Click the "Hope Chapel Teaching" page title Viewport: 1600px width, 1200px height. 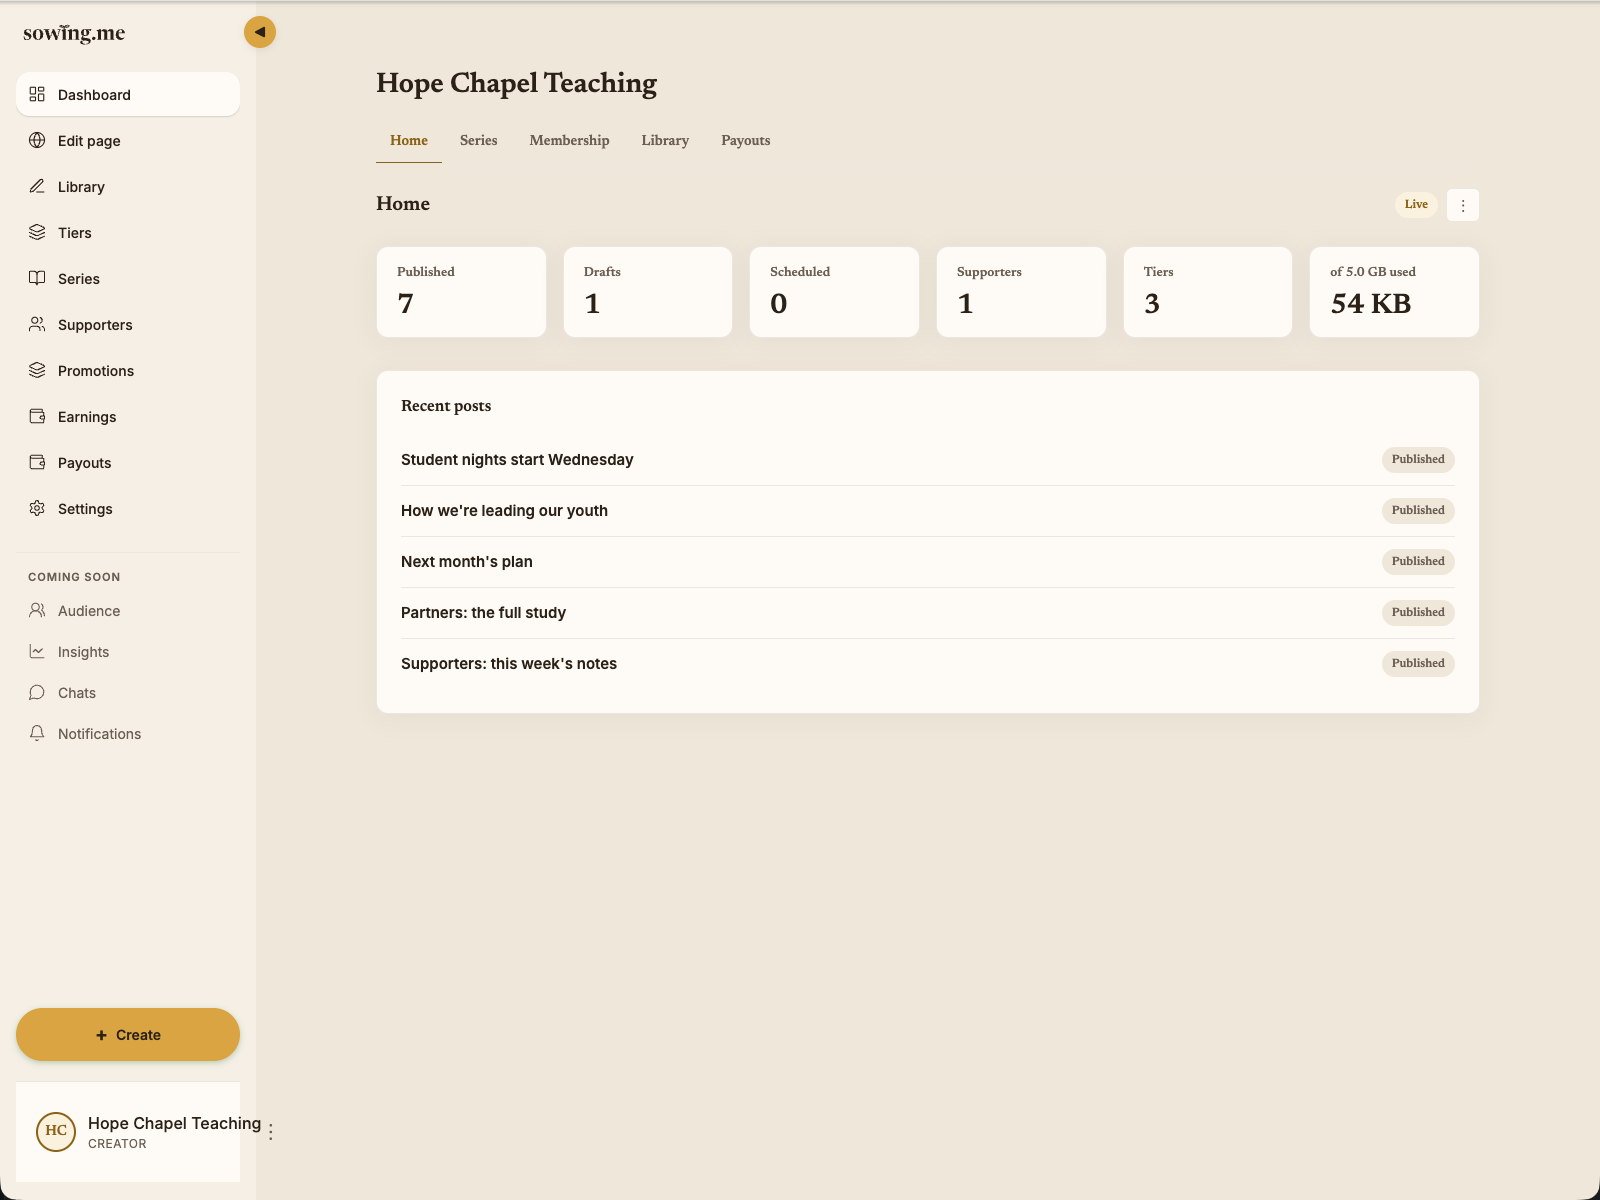517,83
